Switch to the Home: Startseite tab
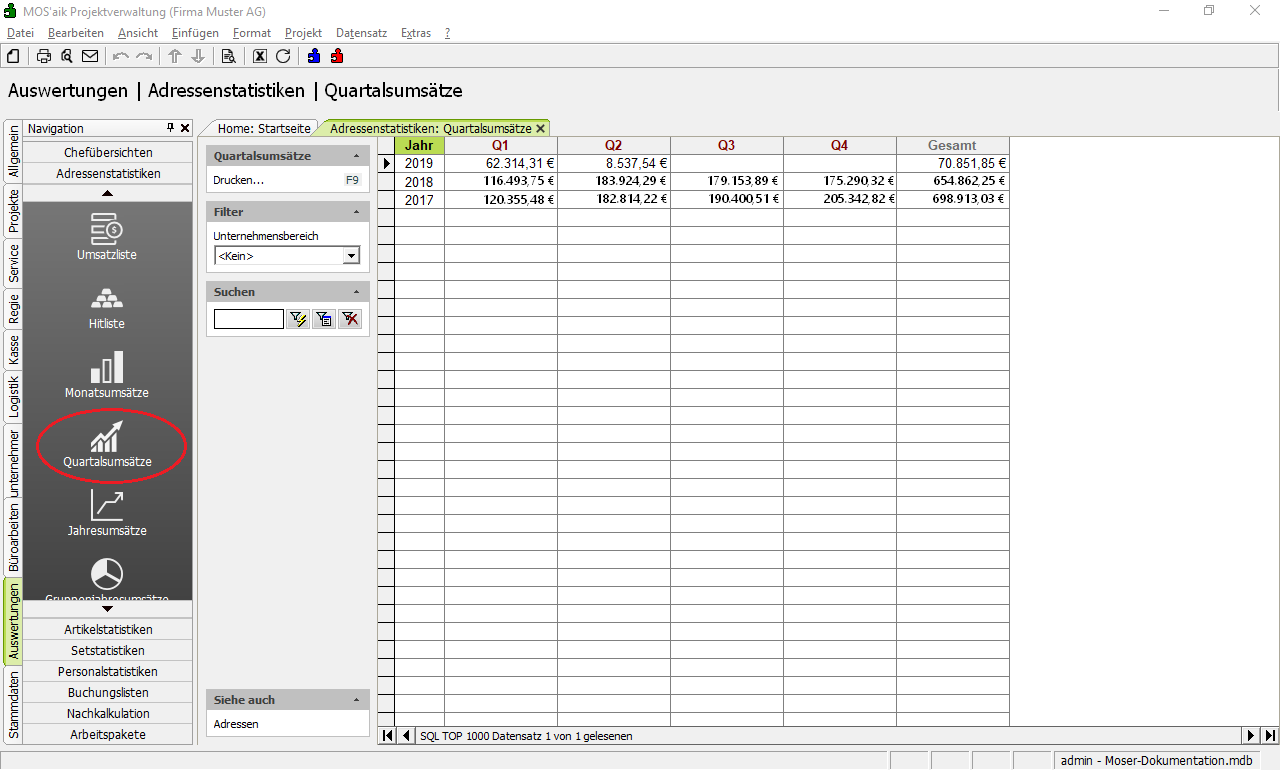 click(x=264, y=128)
